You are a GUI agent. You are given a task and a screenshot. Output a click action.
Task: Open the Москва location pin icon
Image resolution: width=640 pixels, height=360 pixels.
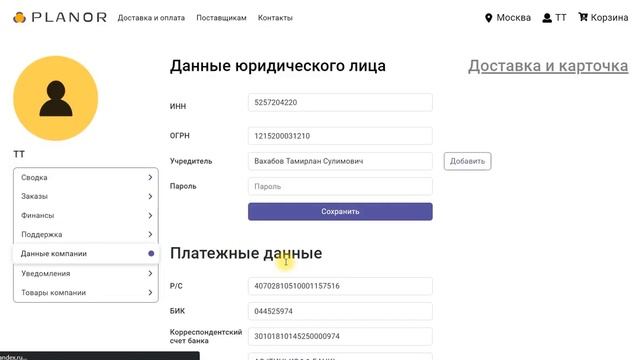(488, 18)
